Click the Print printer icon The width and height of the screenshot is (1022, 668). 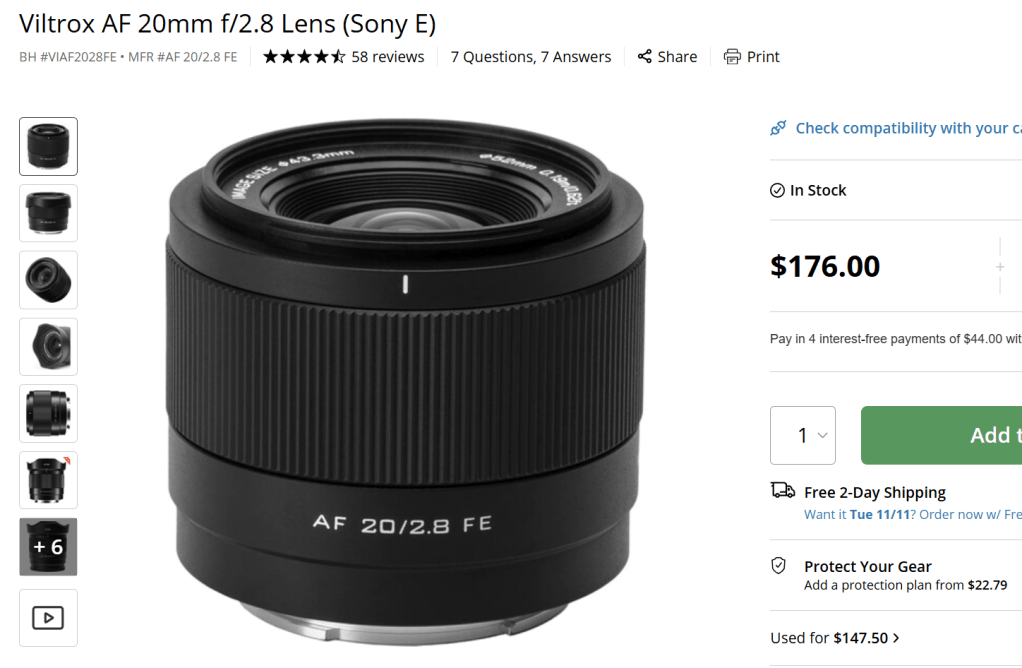732,57
